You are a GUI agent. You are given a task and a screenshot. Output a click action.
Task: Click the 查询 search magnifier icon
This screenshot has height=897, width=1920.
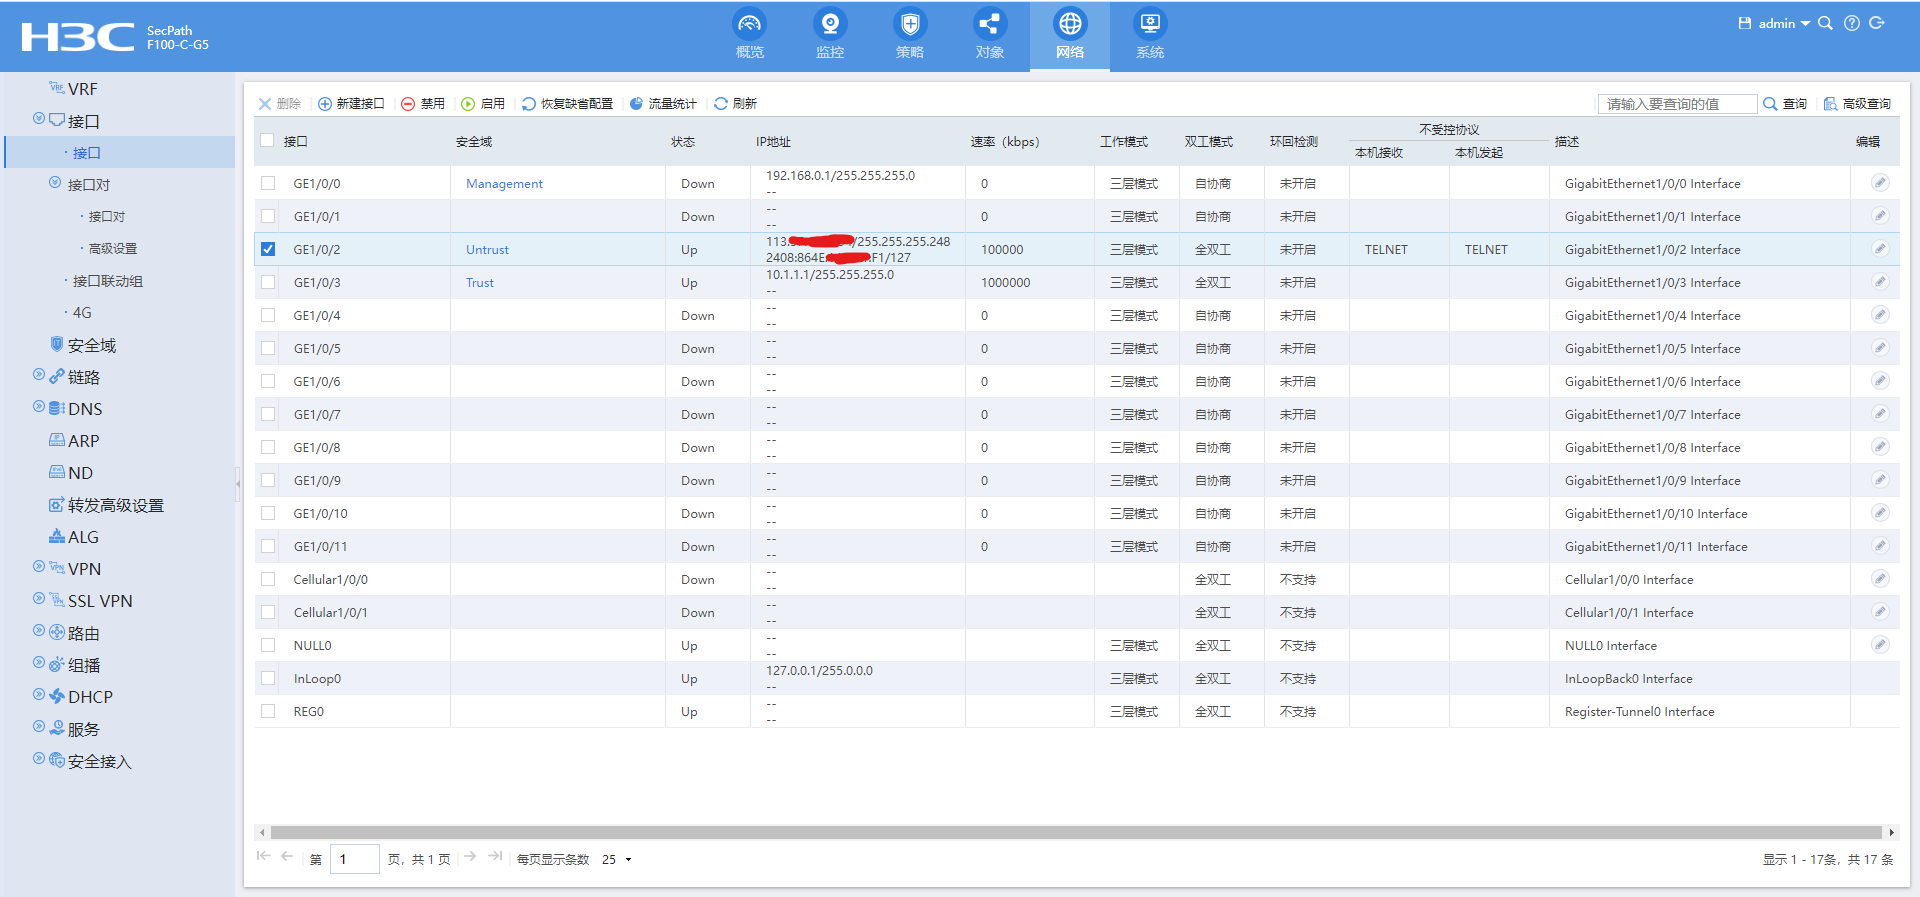click(1770, 104)
